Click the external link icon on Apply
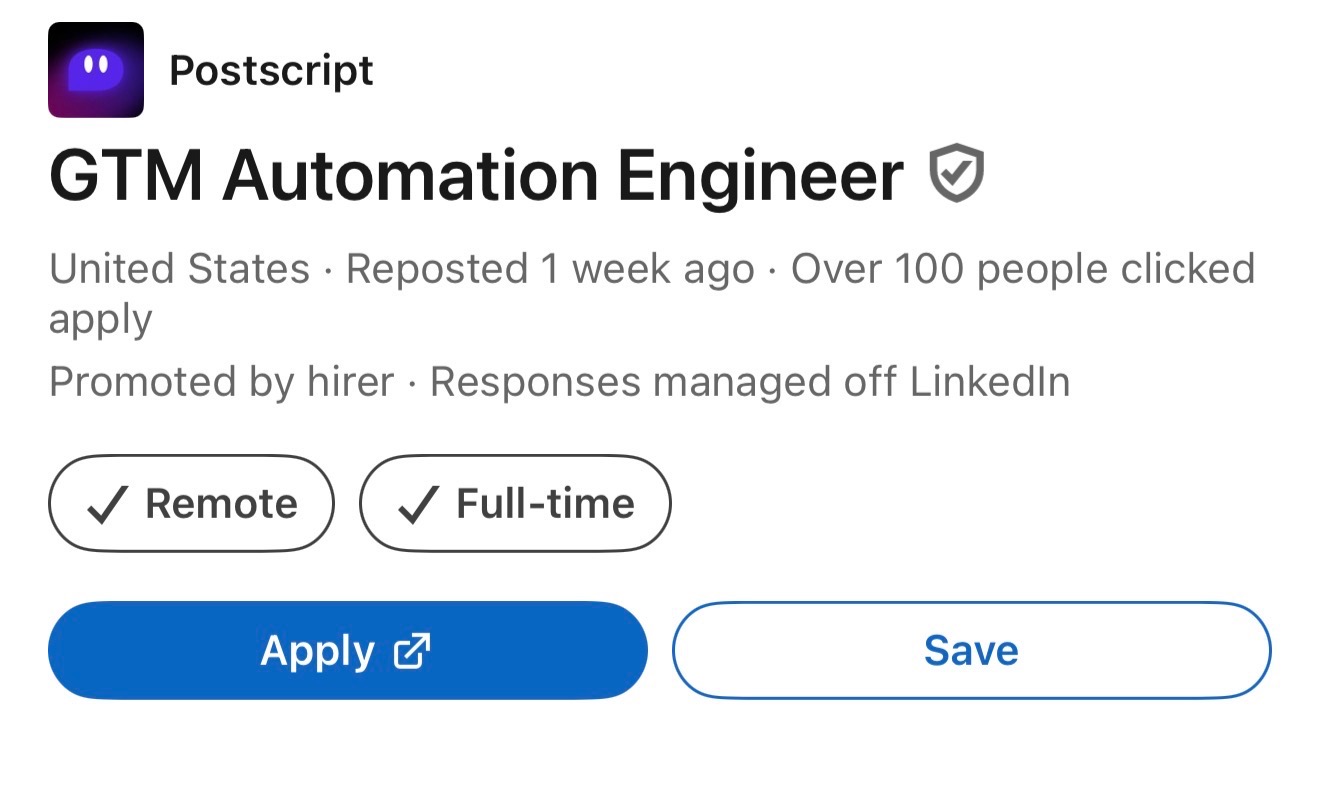Viewport: 1320px width, 787px height. point(412,651)
